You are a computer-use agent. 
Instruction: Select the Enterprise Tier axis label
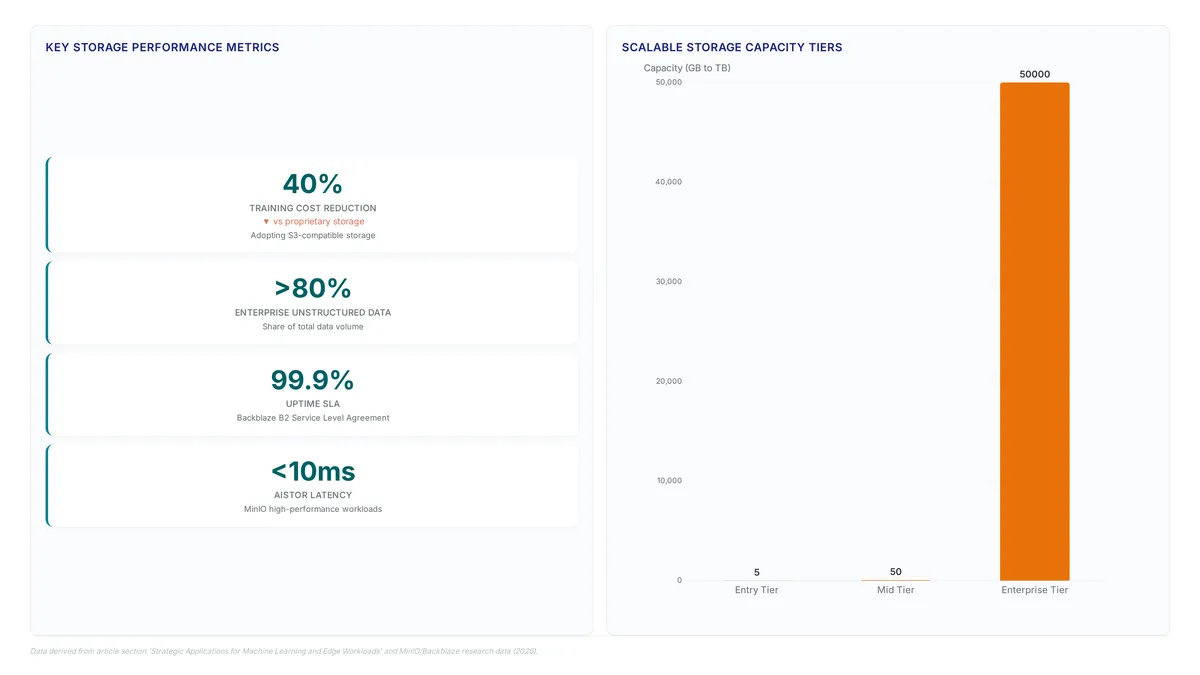coord(1035,590)
